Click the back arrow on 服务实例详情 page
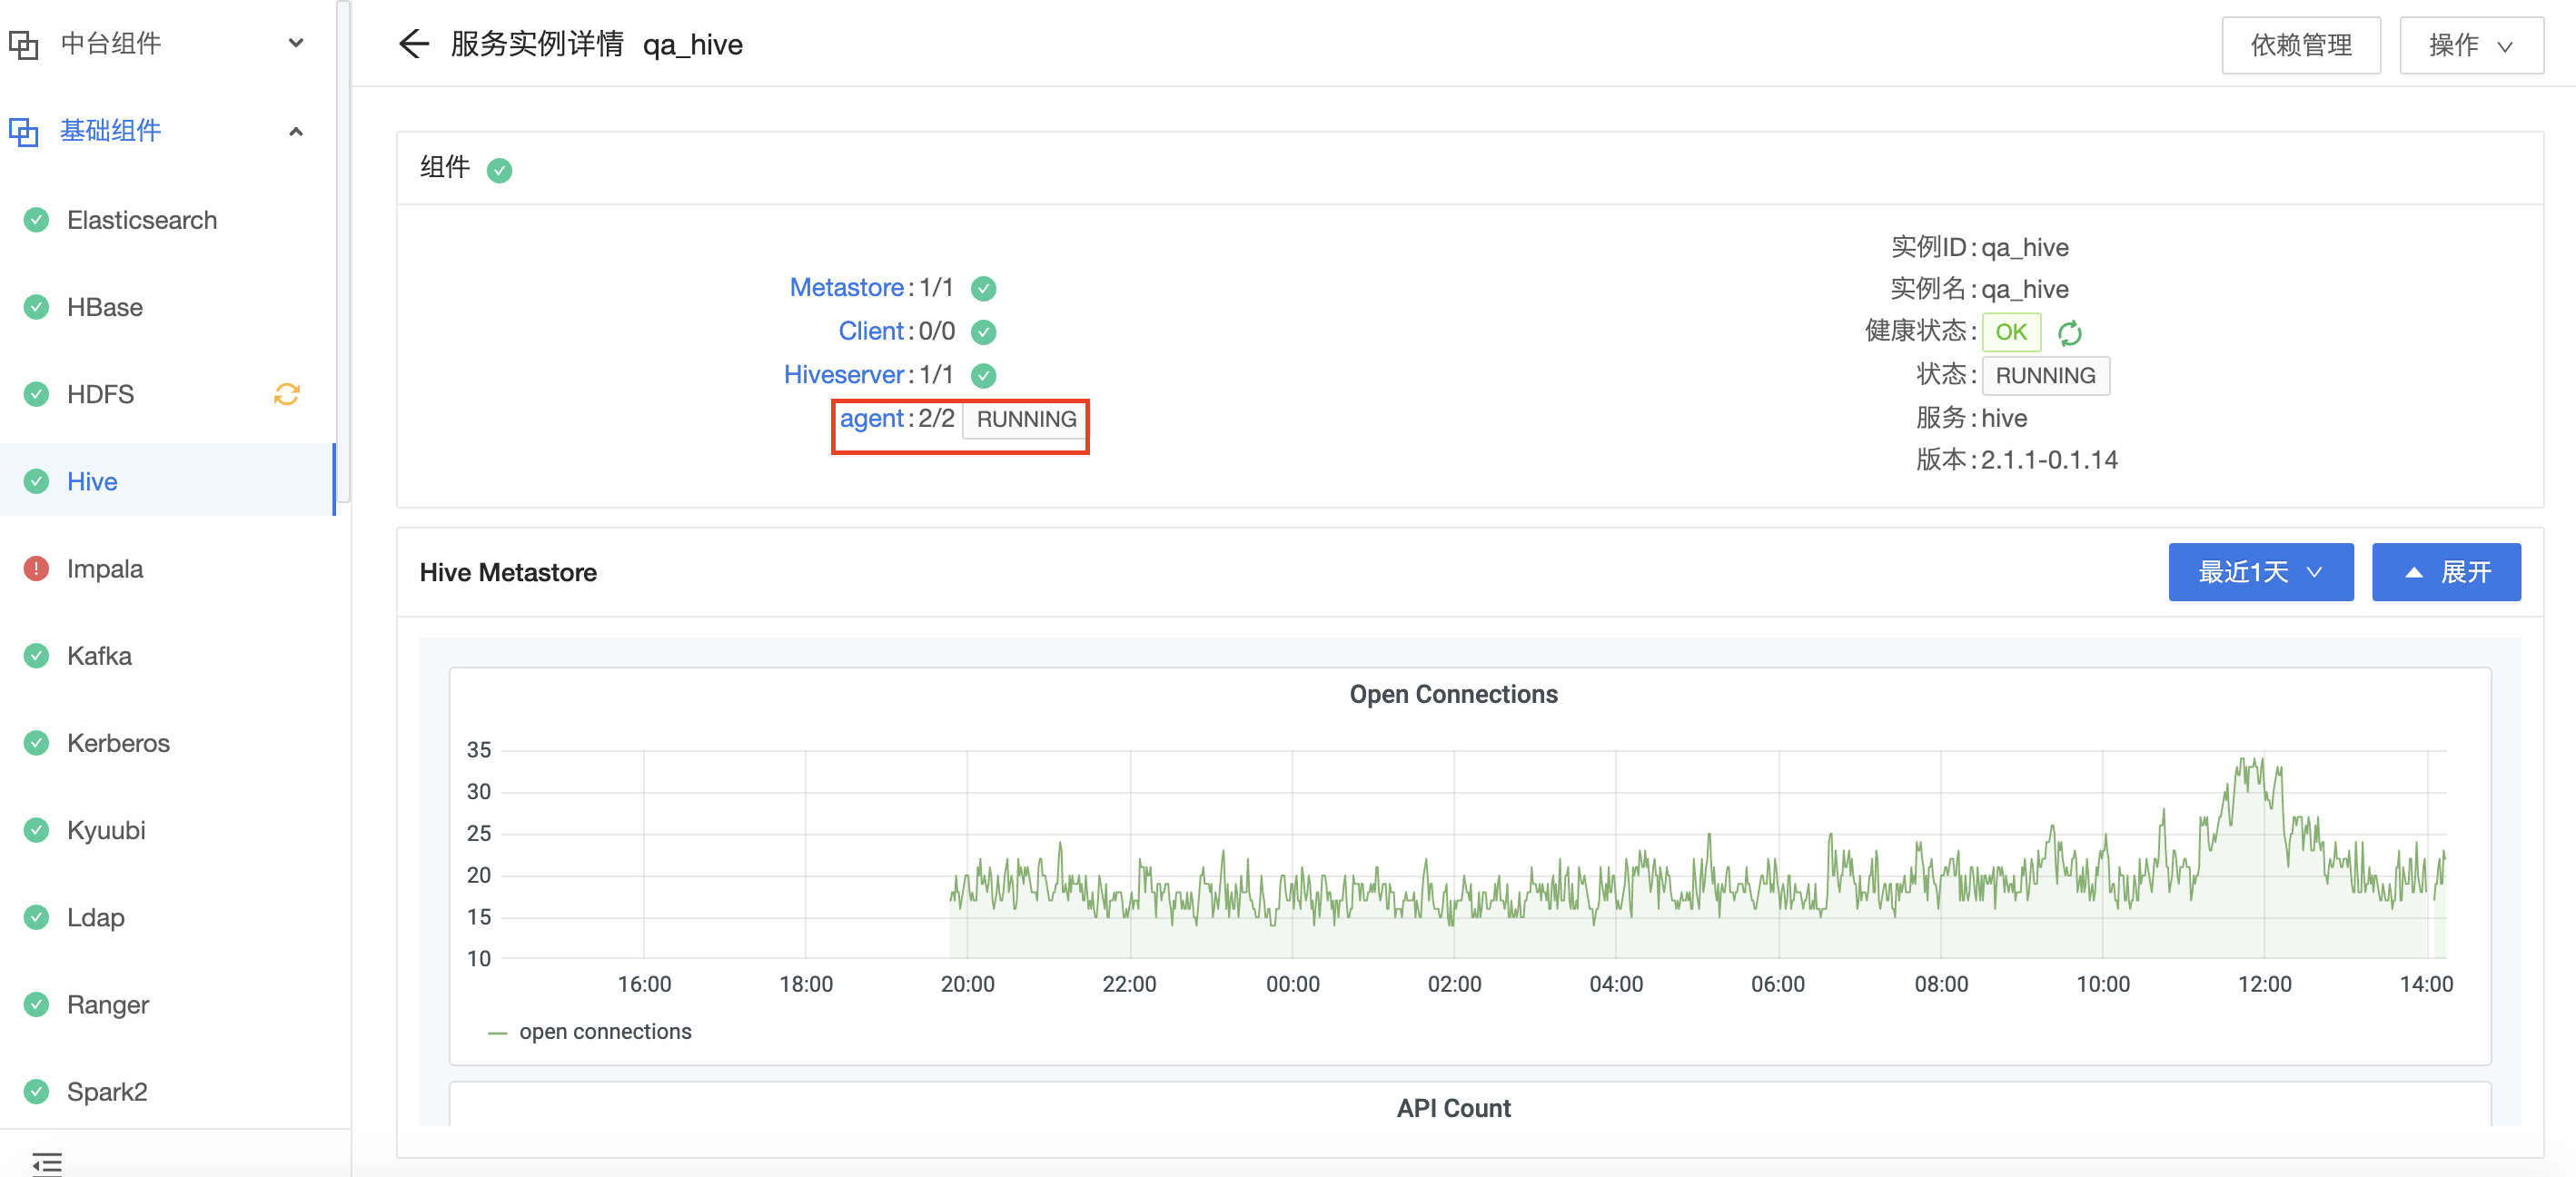The width and height of the screenshot is (2576, 1177). (x=414, y=44)
